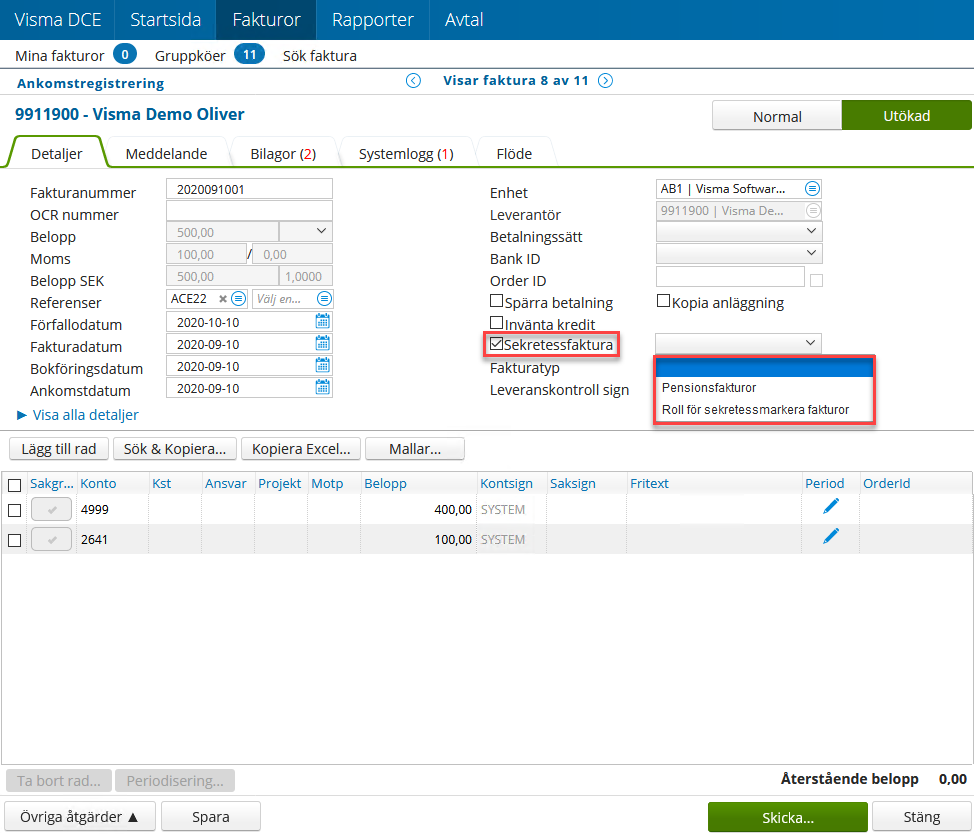Screen dimensions: 974x834
Task: Open calendar for Förfallodatum
Action: pyautogui.click(x=322, y=321)
